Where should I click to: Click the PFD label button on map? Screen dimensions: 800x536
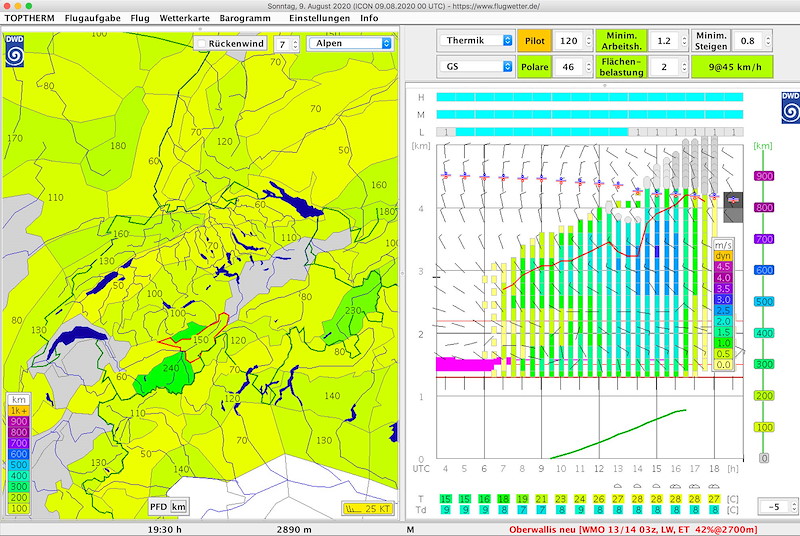click(x=158, y=506)
